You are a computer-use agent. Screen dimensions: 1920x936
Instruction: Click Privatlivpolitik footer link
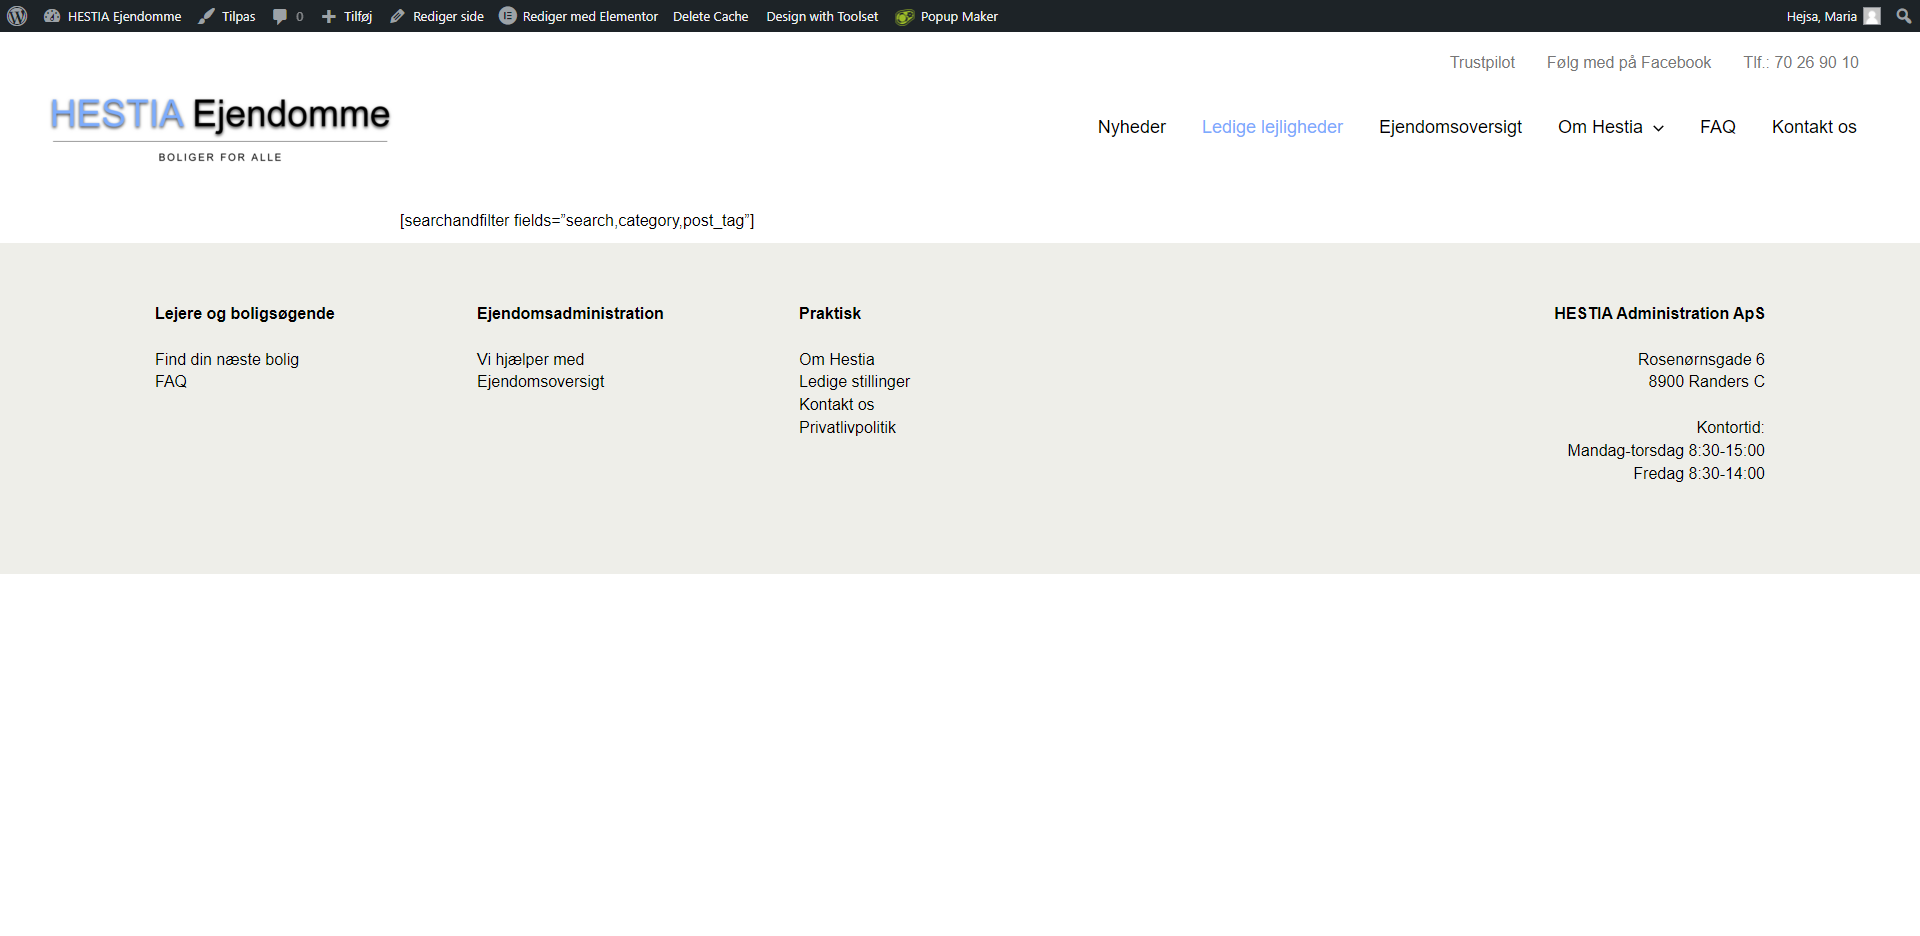847,427
